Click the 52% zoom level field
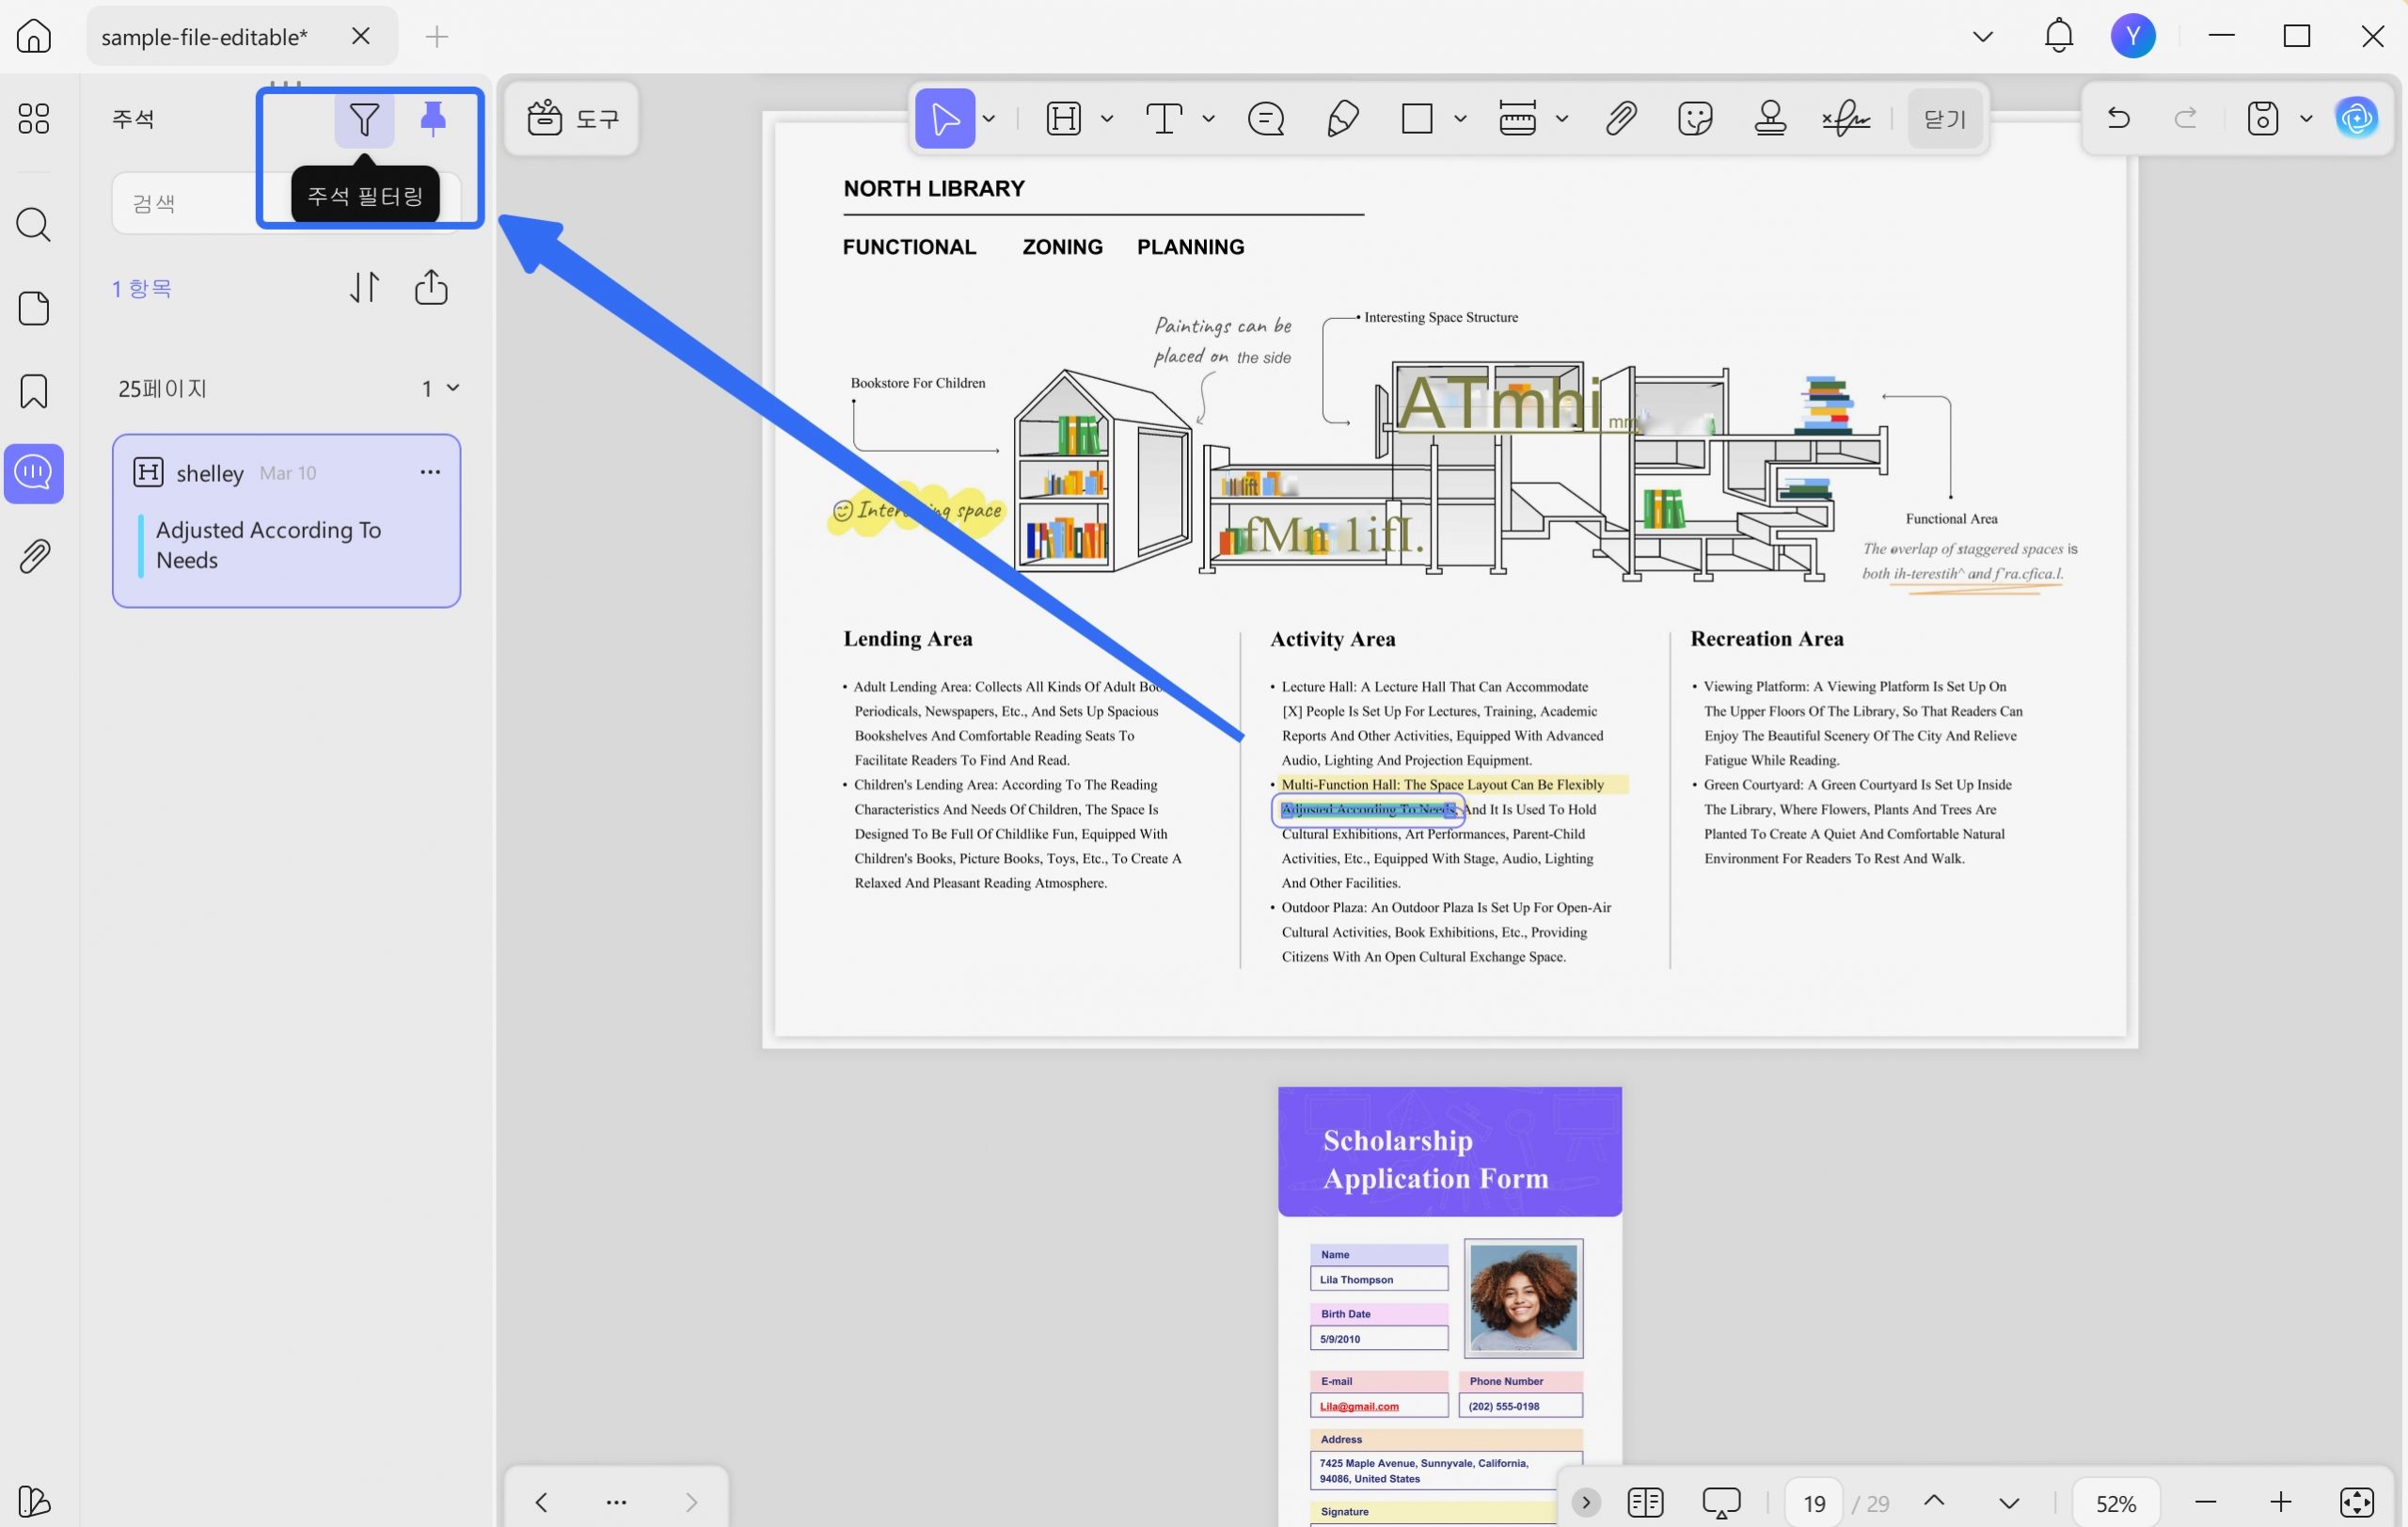This screenshot has width=2408, height=1527. tap(2115, 1503)
